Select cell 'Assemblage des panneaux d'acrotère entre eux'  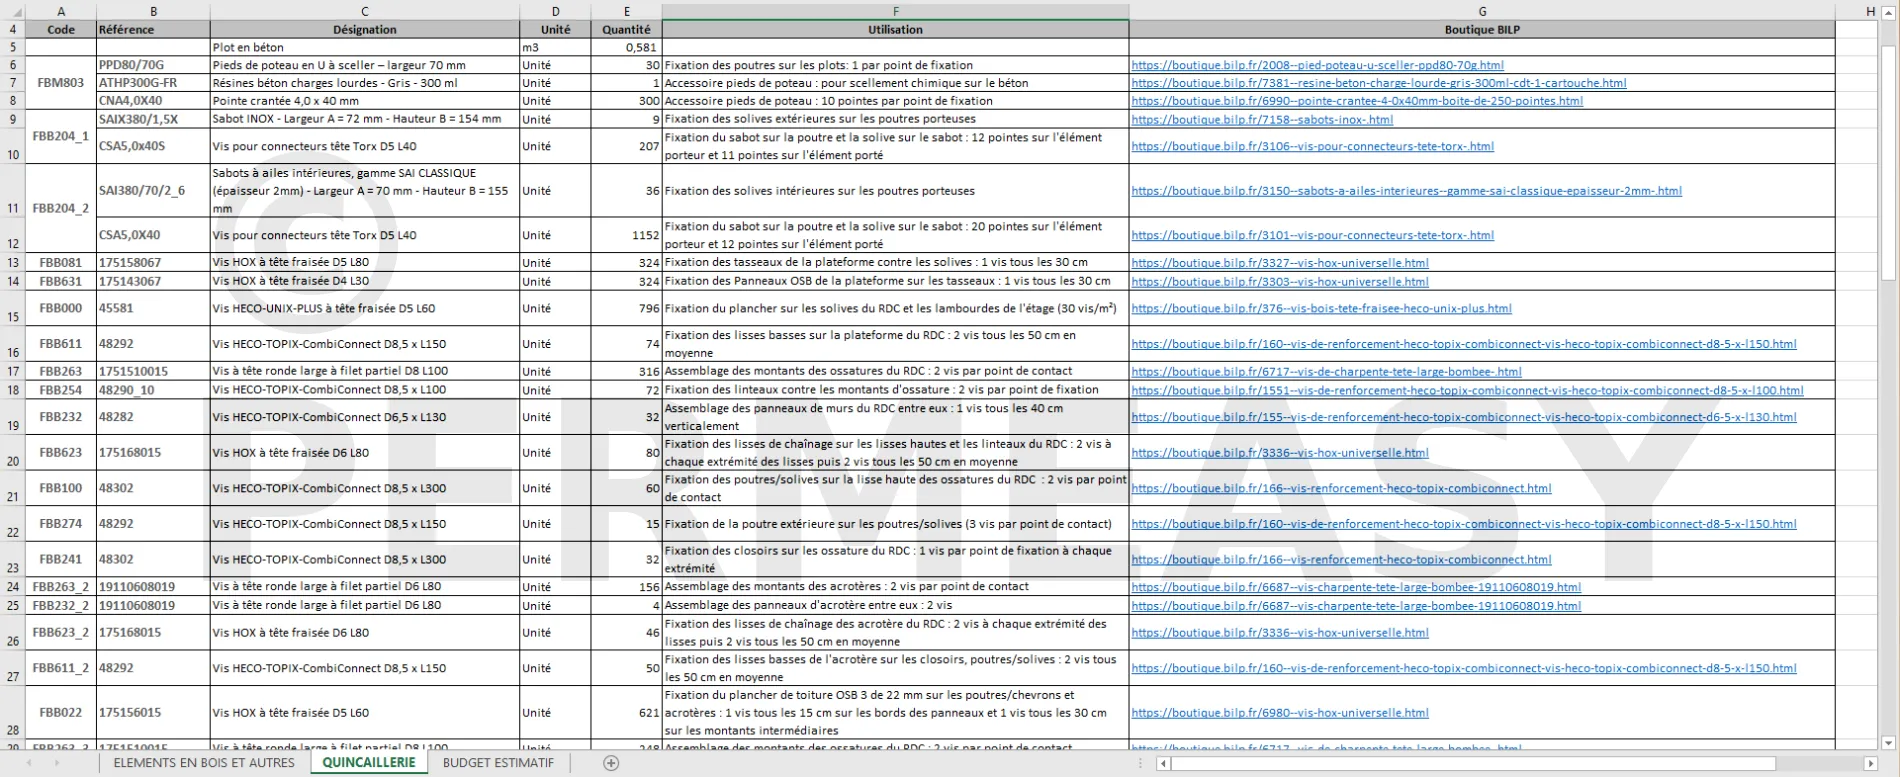click(x=895, y=605)
